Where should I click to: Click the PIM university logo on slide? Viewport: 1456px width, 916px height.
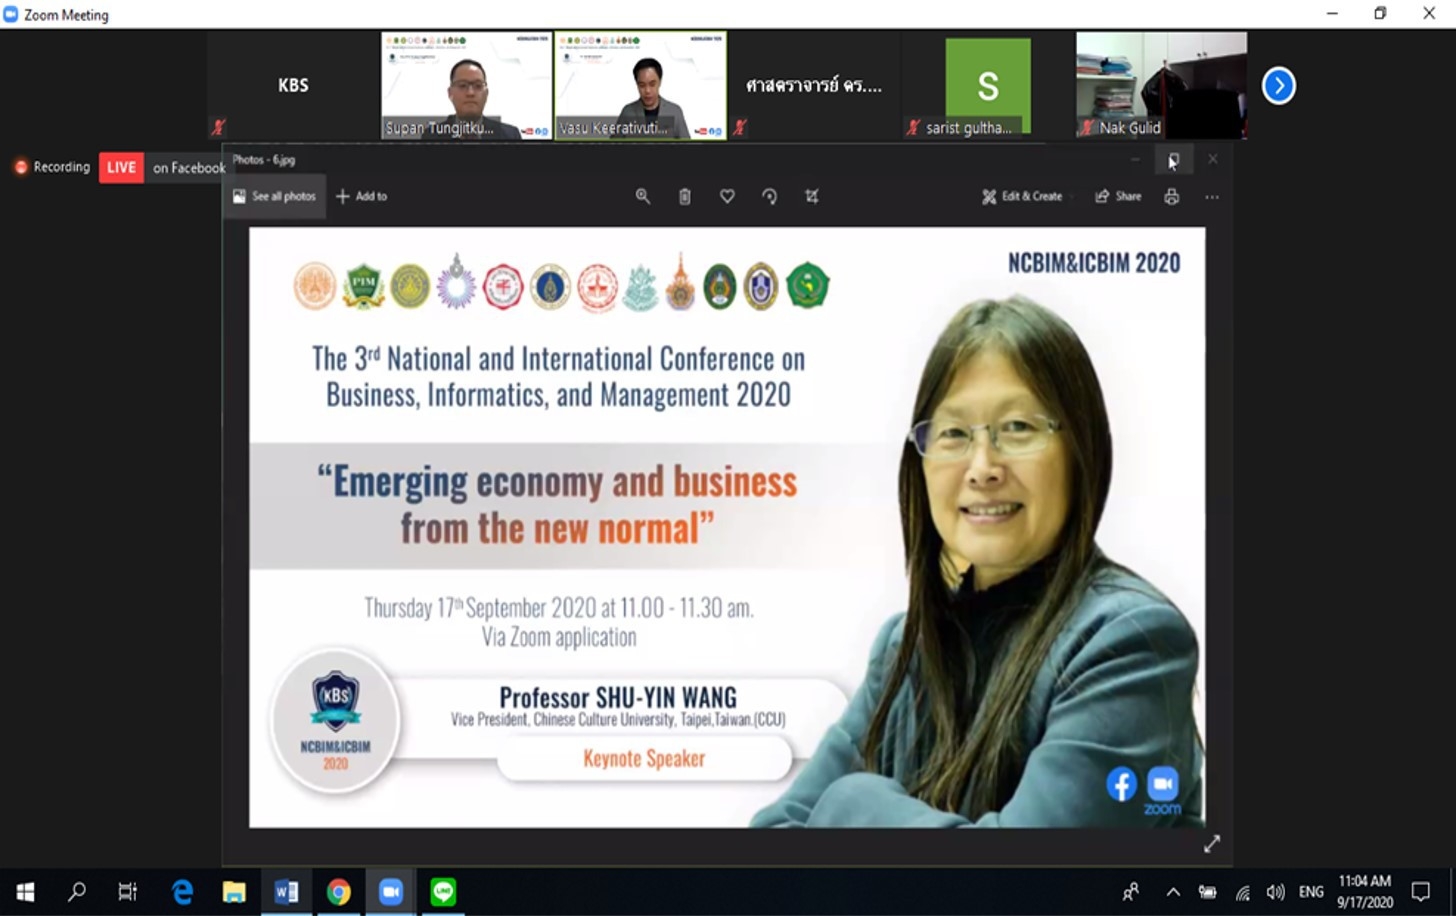(x=362, y=286)
